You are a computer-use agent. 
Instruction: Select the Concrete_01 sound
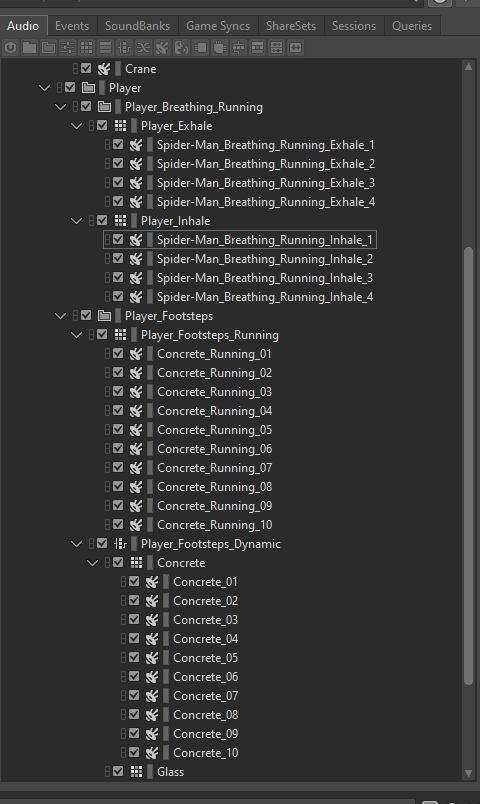(x=205, y=581)
